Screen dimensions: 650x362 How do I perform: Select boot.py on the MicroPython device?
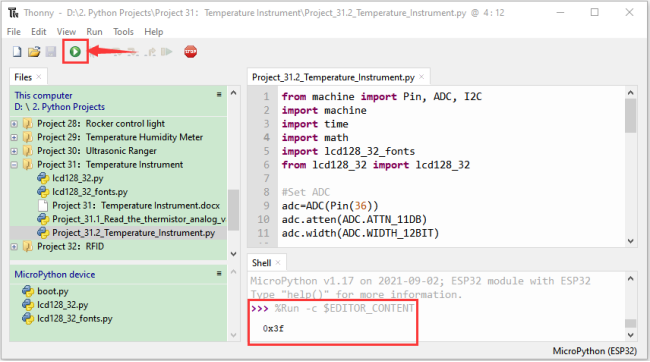[x=53, y=291]
